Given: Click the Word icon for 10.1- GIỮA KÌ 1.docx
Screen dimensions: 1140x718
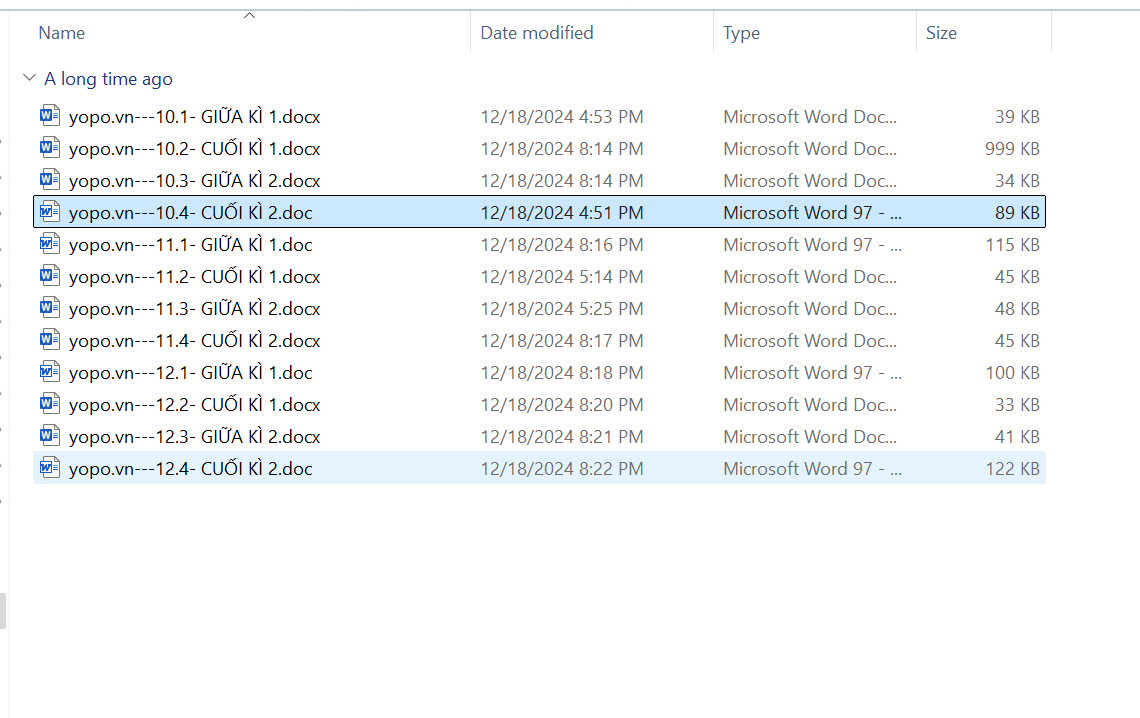Looking at the screenshot, I should [50, 116].
